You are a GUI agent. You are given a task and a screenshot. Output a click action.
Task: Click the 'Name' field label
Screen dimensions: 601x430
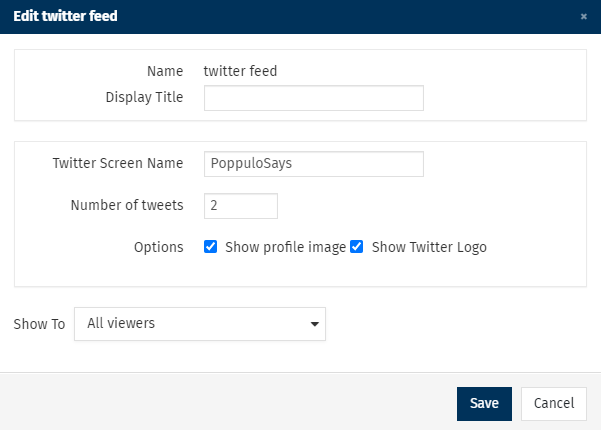(x=165, y=71)
